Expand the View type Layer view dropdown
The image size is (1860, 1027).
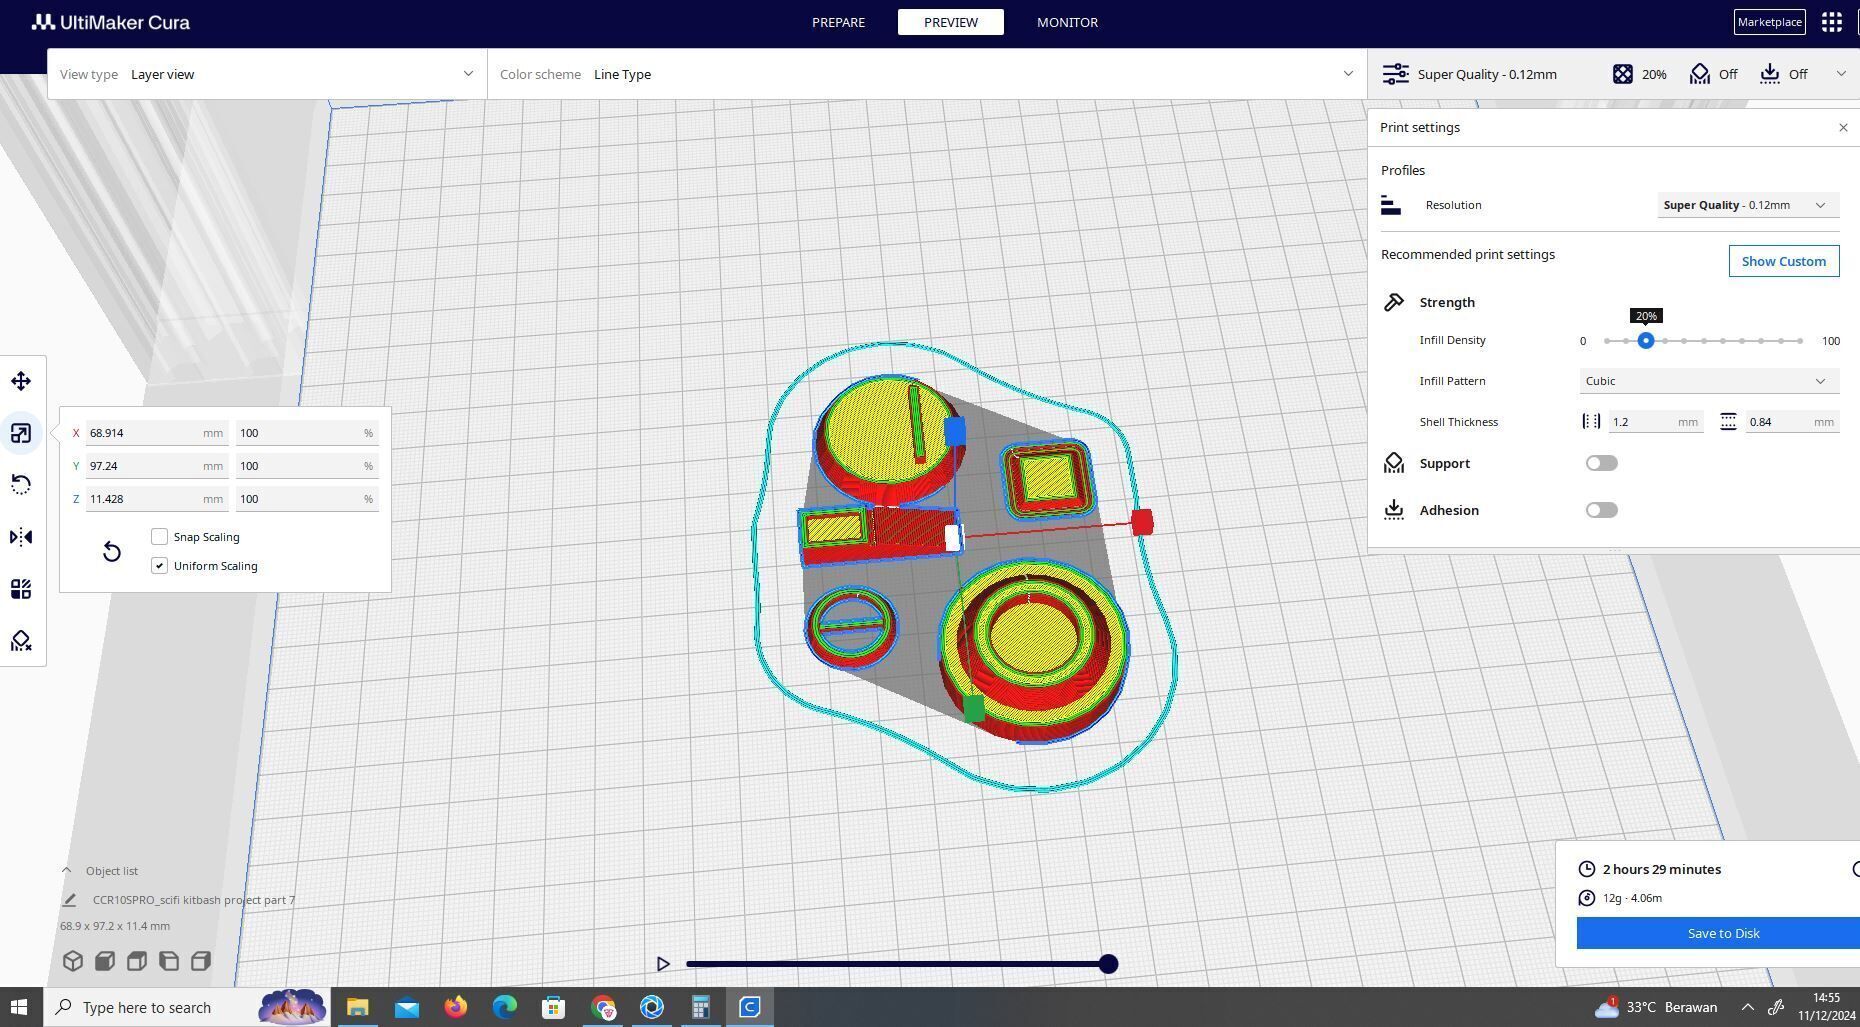(267, 74)
